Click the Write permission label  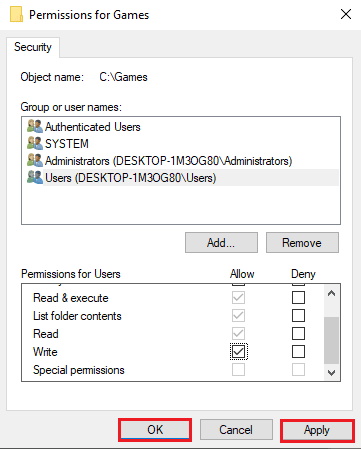45,352
